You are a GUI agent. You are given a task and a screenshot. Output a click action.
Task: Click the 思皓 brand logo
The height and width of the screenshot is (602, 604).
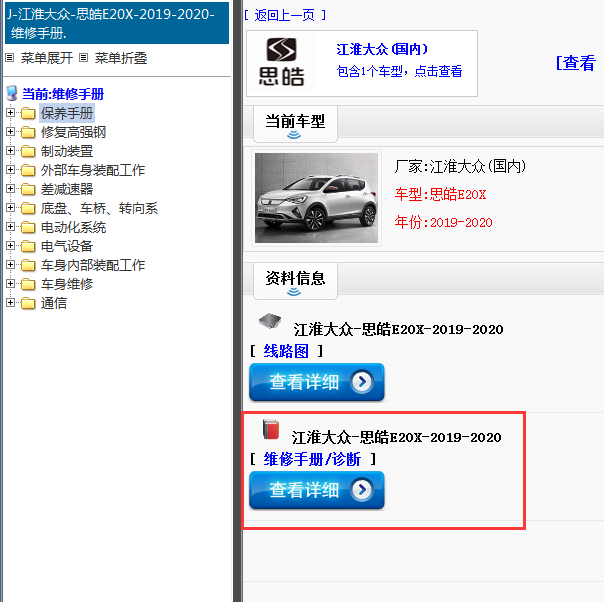coord(282,62)
